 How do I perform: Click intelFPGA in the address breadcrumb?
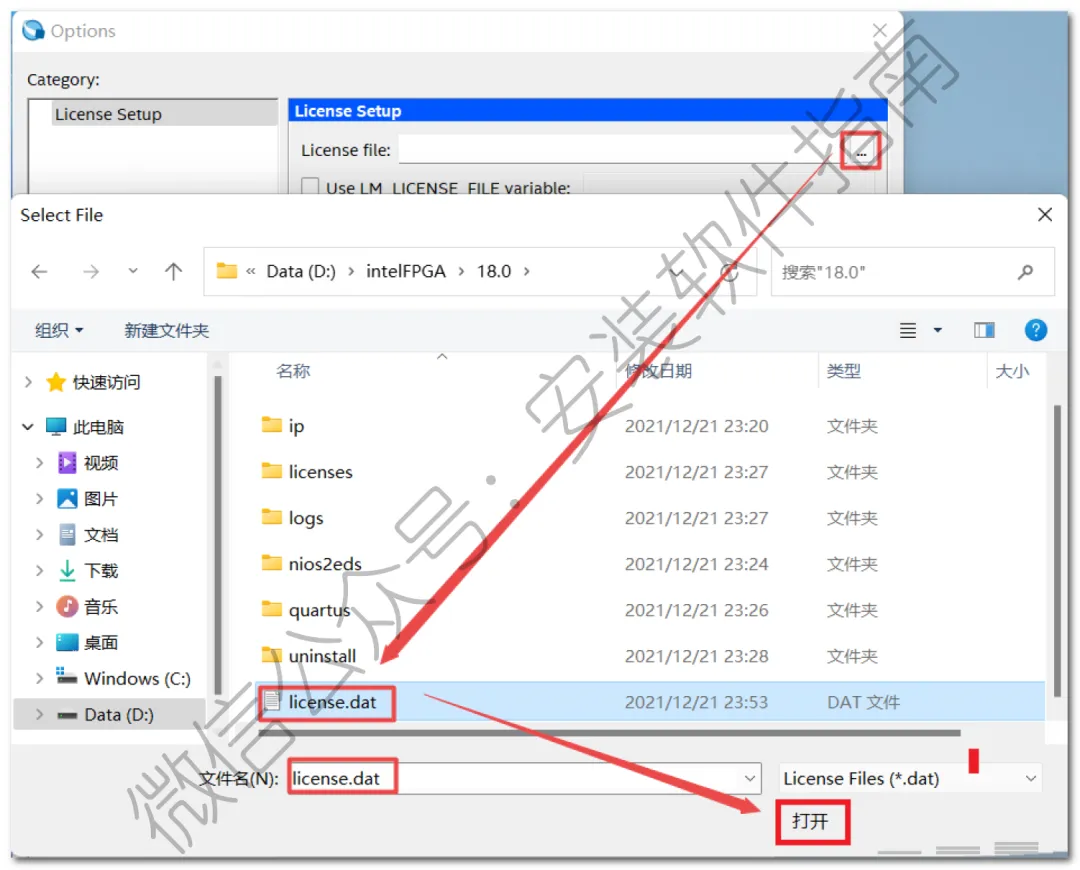[x=406, y=271]
